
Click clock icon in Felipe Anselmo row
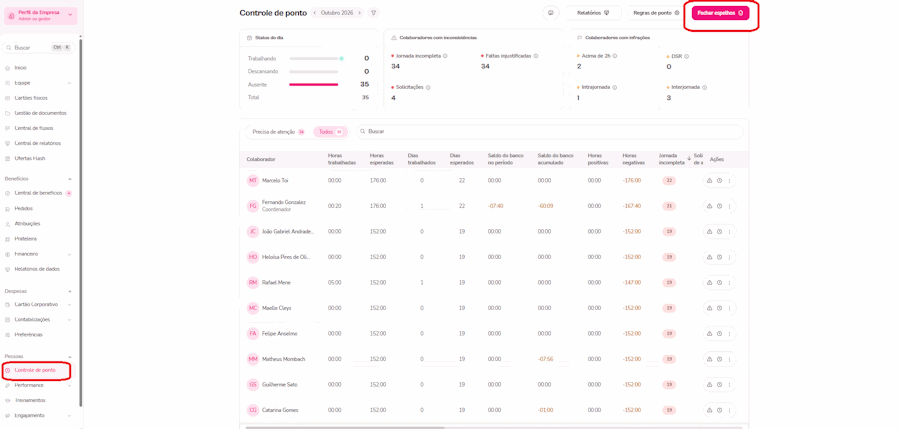(x=719, y=333)
